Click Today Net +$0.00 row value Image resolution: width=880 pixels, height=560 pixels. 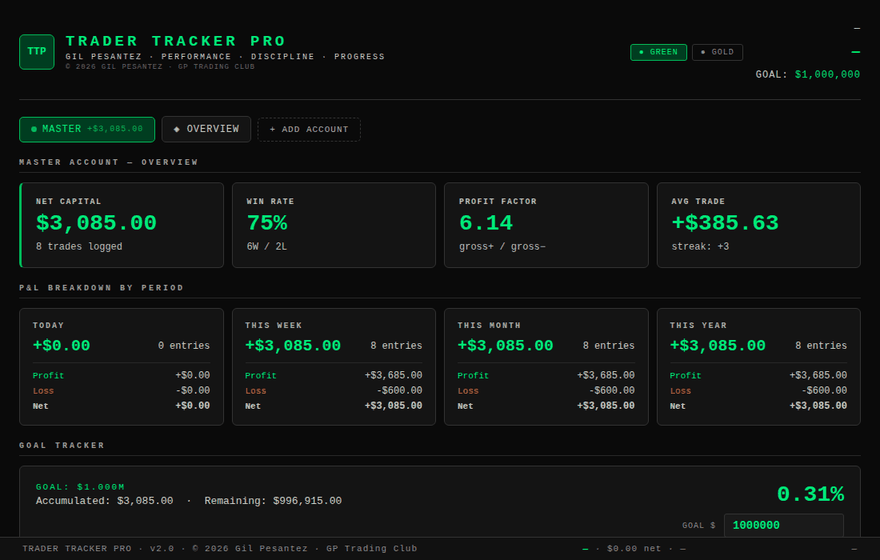192,406
